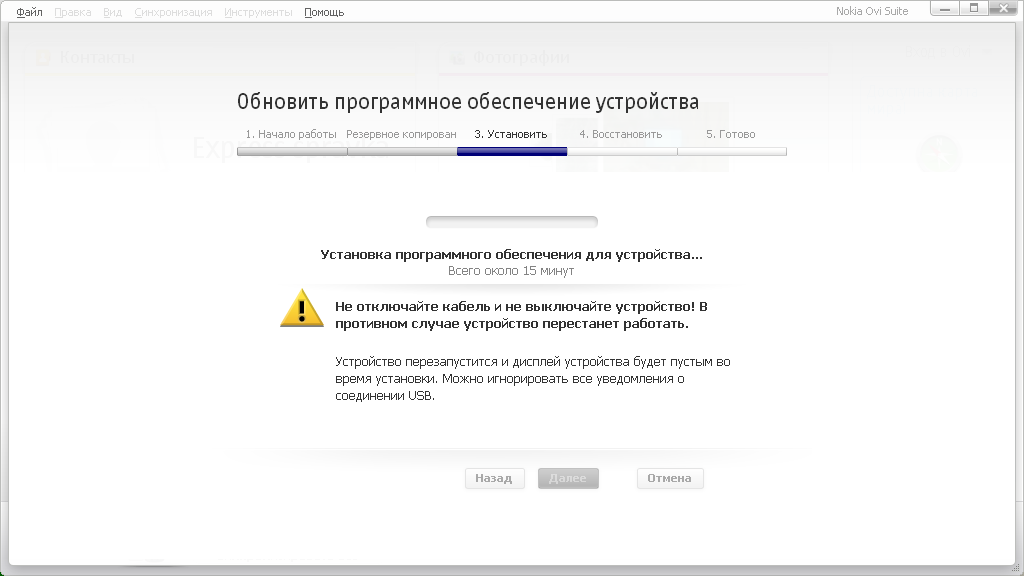Maximize the Nokia Ovi Suite window
The width and height of the screenshot is (1024, 576).
(x=972, y=9)
